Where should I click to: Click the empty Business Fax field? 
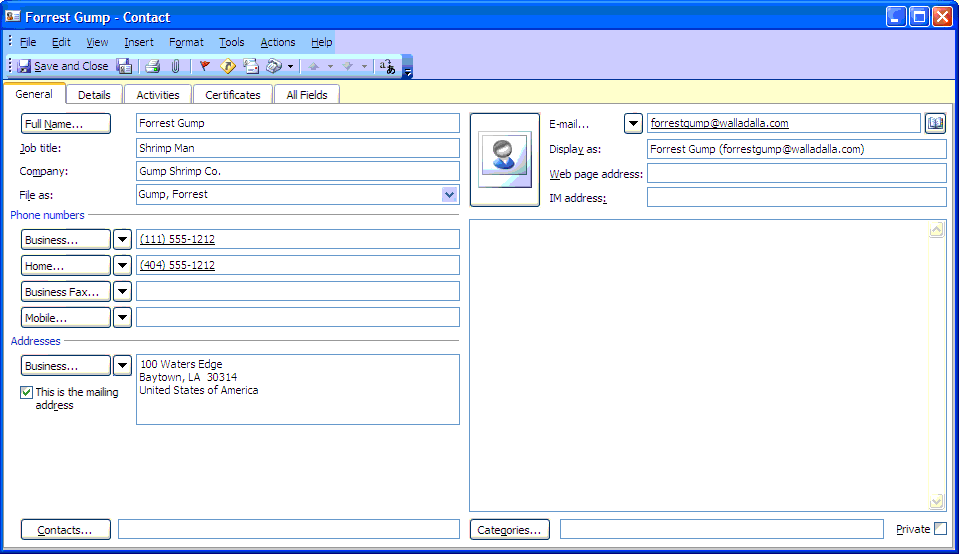click(297, 291)
